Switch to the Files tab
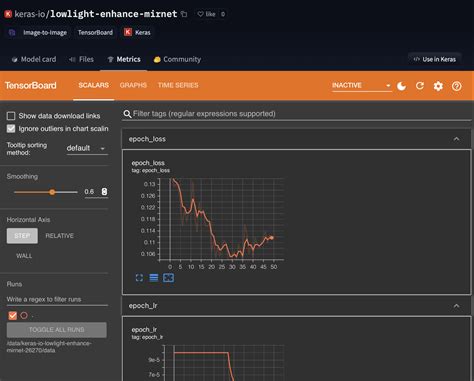Screen dimensions: 474x381 pyautogui.click(x=81, y=59)
